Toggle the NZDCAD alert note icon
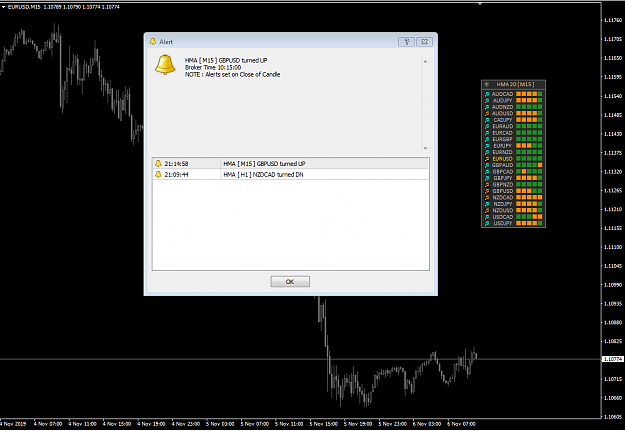 [x=487, y=197]
